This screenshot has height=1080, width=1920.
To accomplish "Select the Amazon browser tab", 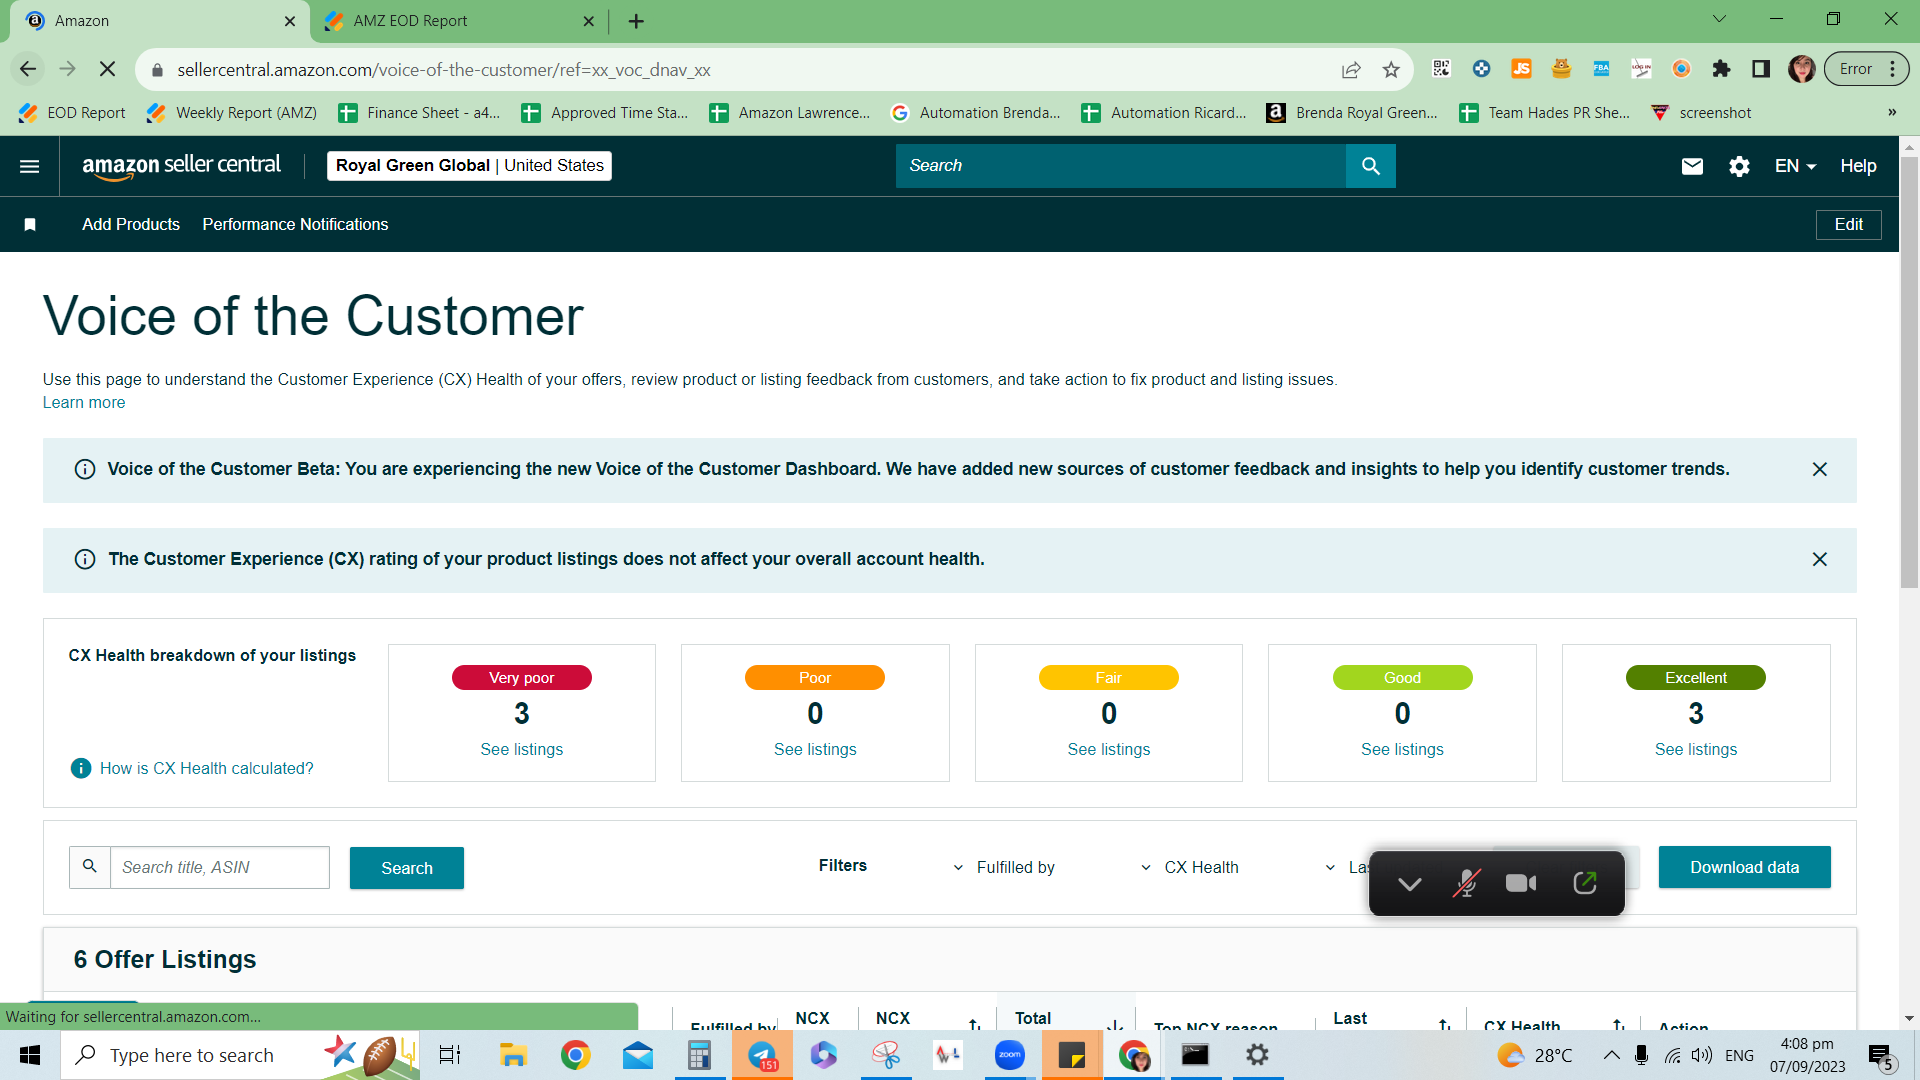I will [x=160, y=21].
